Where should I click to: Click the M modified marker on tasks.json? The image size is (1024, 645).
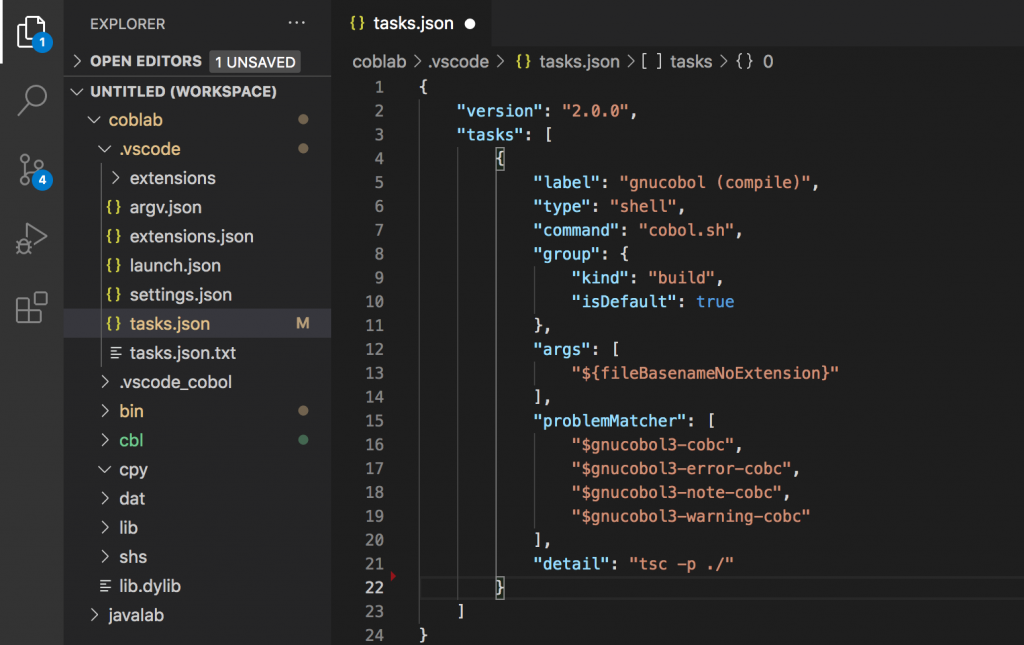[x=302, y=323]
